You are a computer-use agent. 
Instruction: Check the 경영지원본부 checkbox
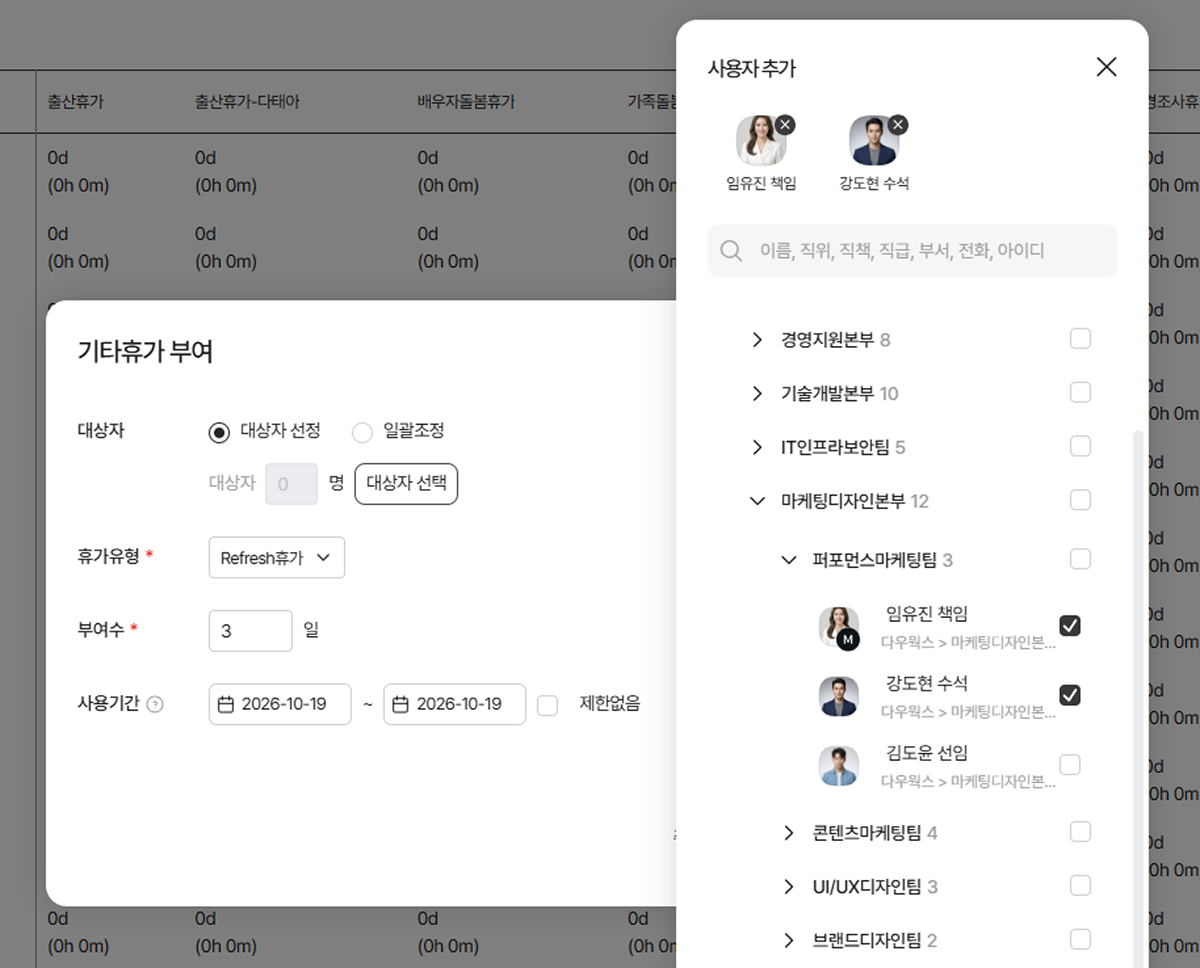point(1080,339)
